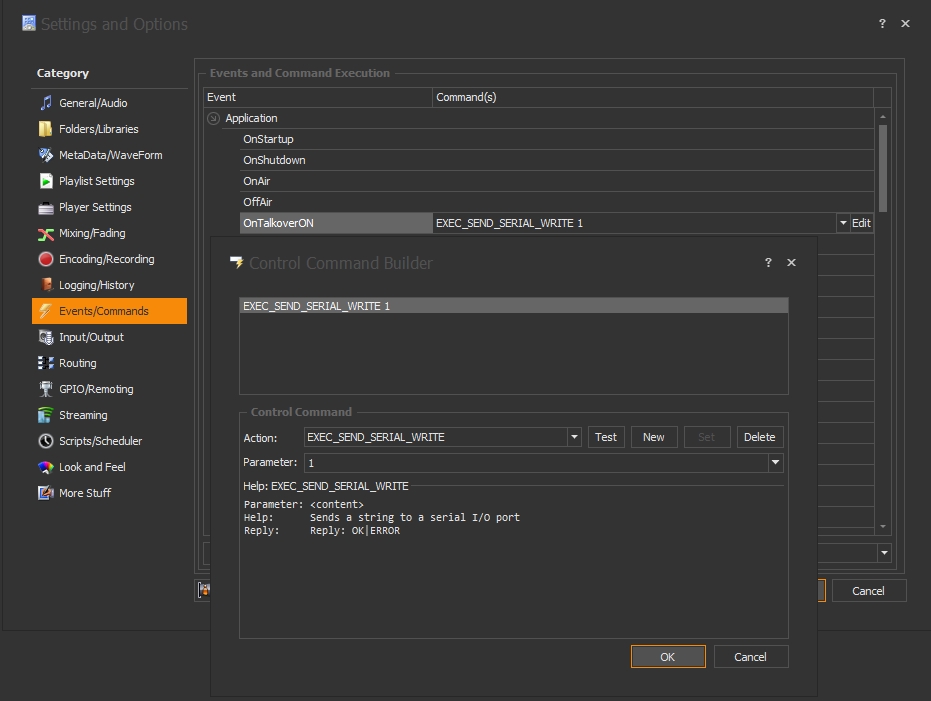Open the OnTalkoverON command dropdown arrow
The image size is (931, 701).
pyautogui.click(x=842, y=223)
